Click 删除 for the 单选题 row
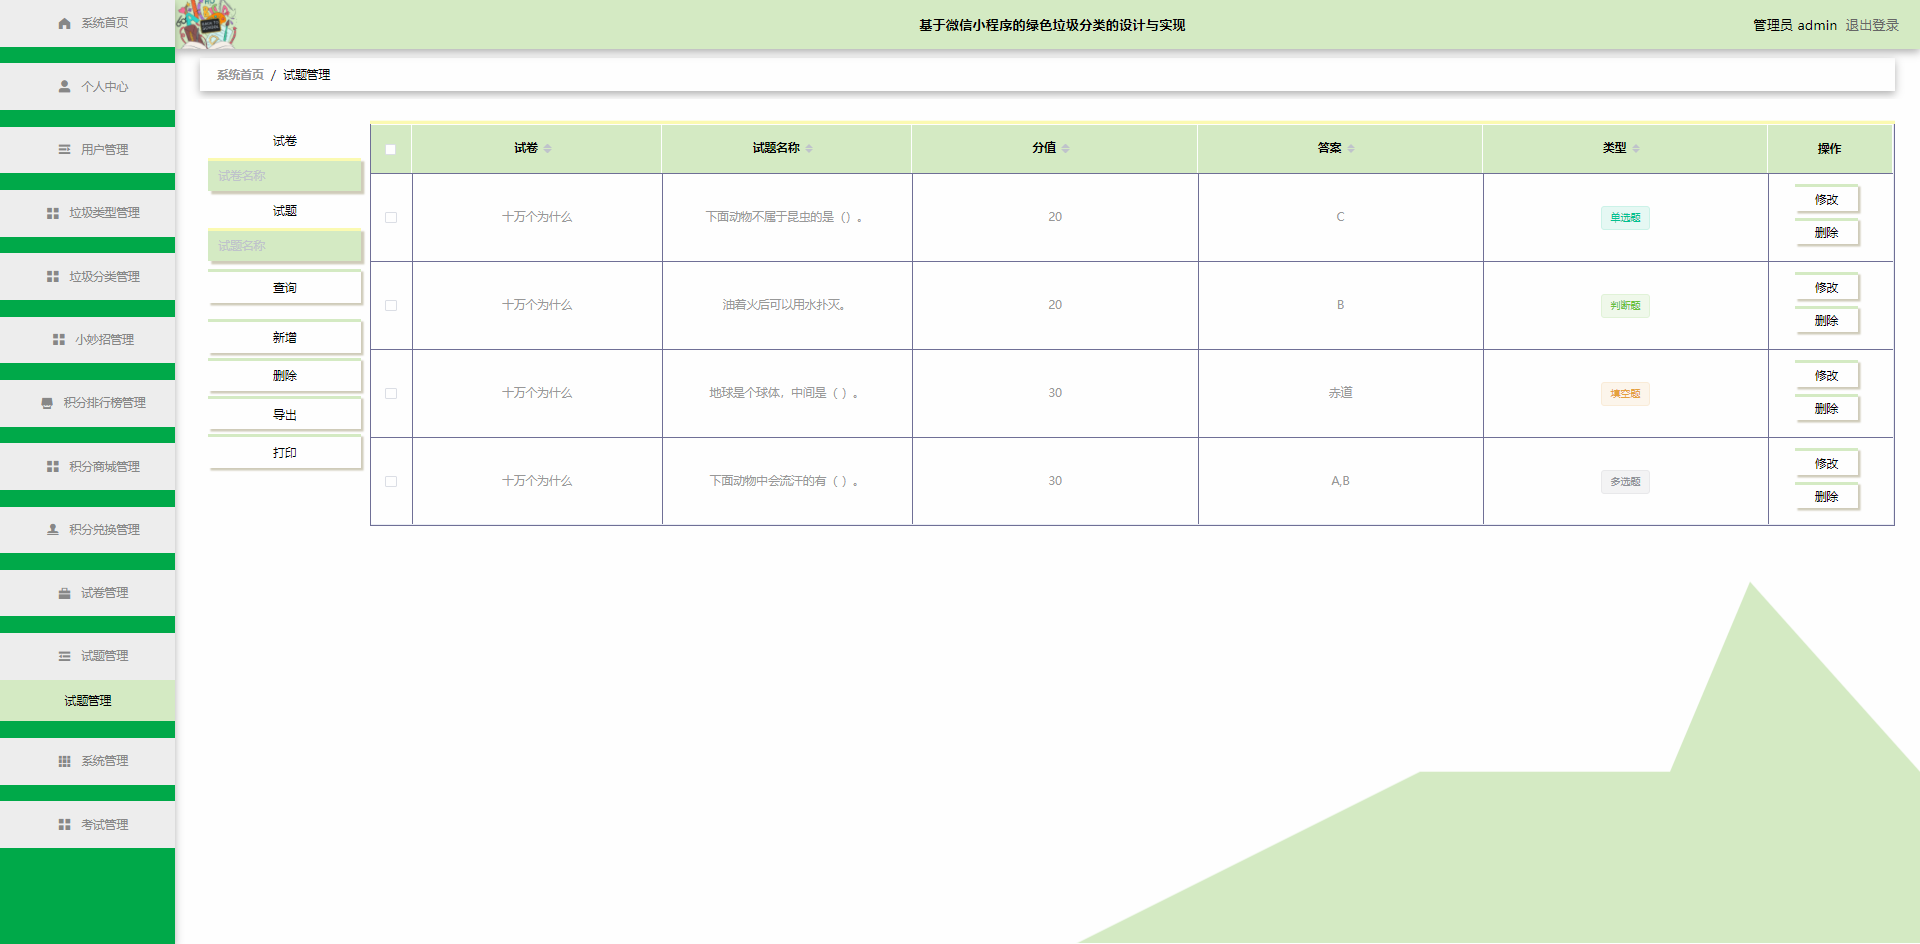The height and width of the screenshot is (944, 1920). coord(1827,233)
